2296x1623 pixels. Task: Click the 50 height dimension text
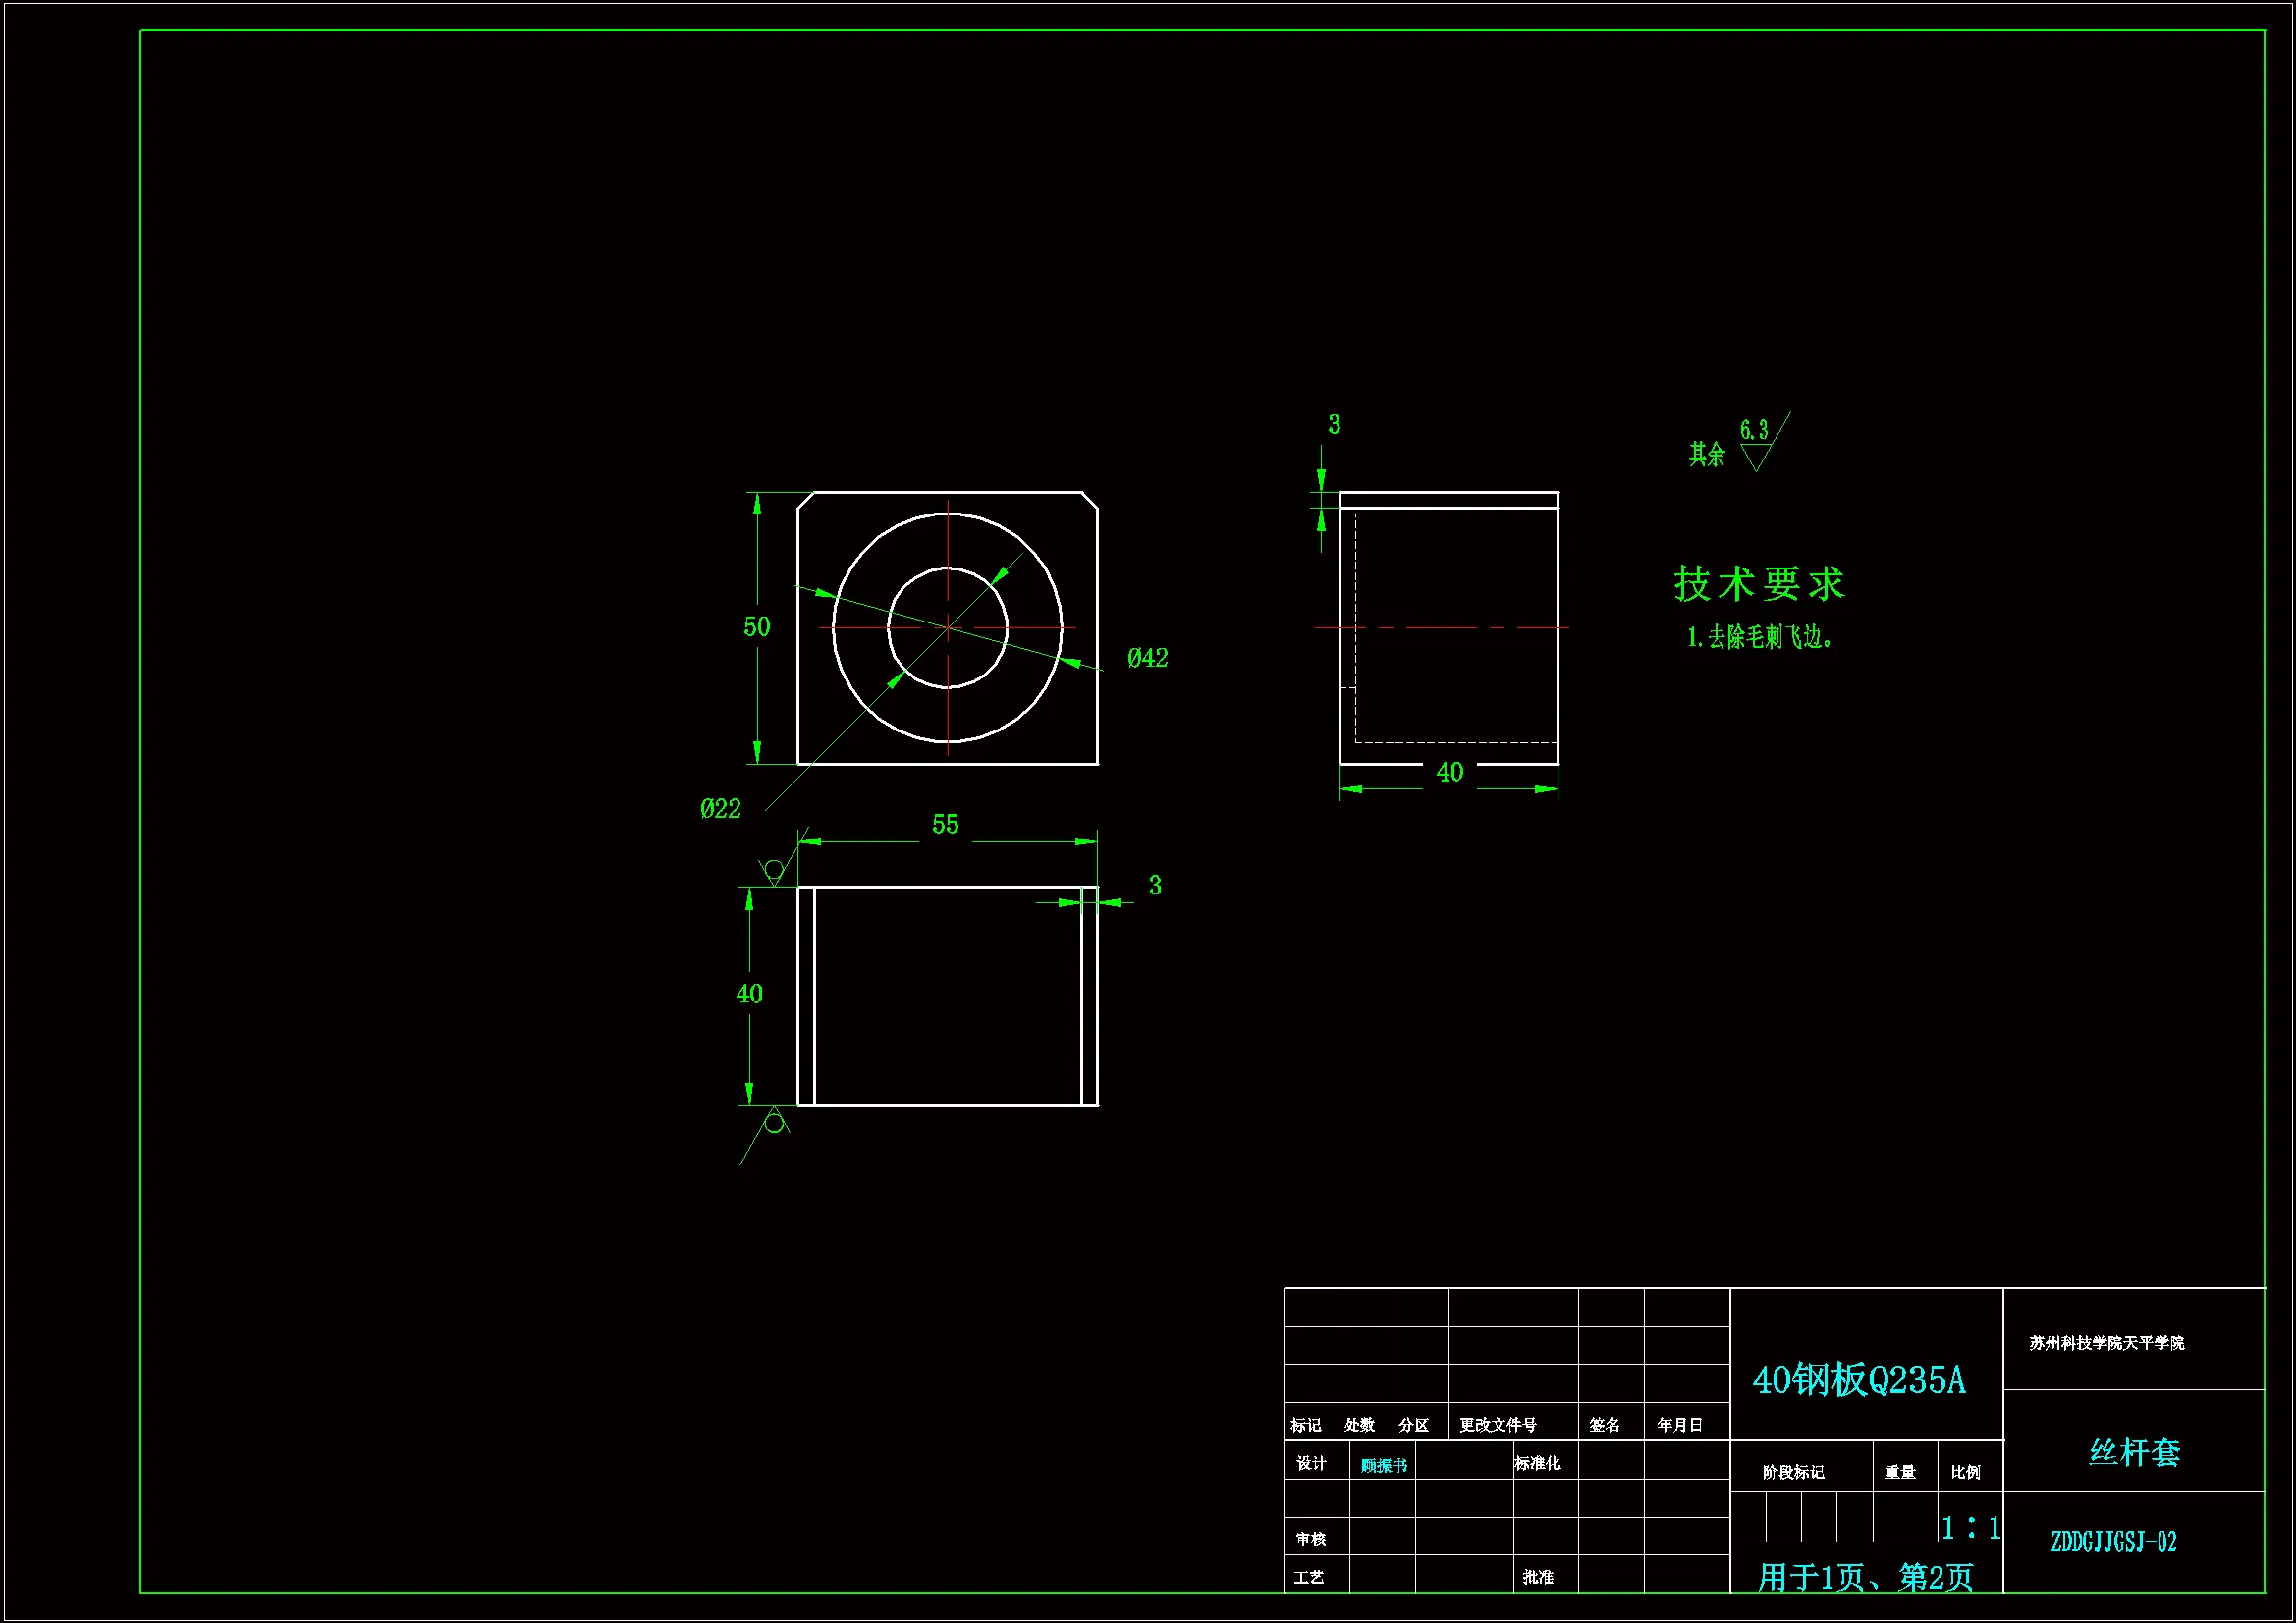(756, 627)
